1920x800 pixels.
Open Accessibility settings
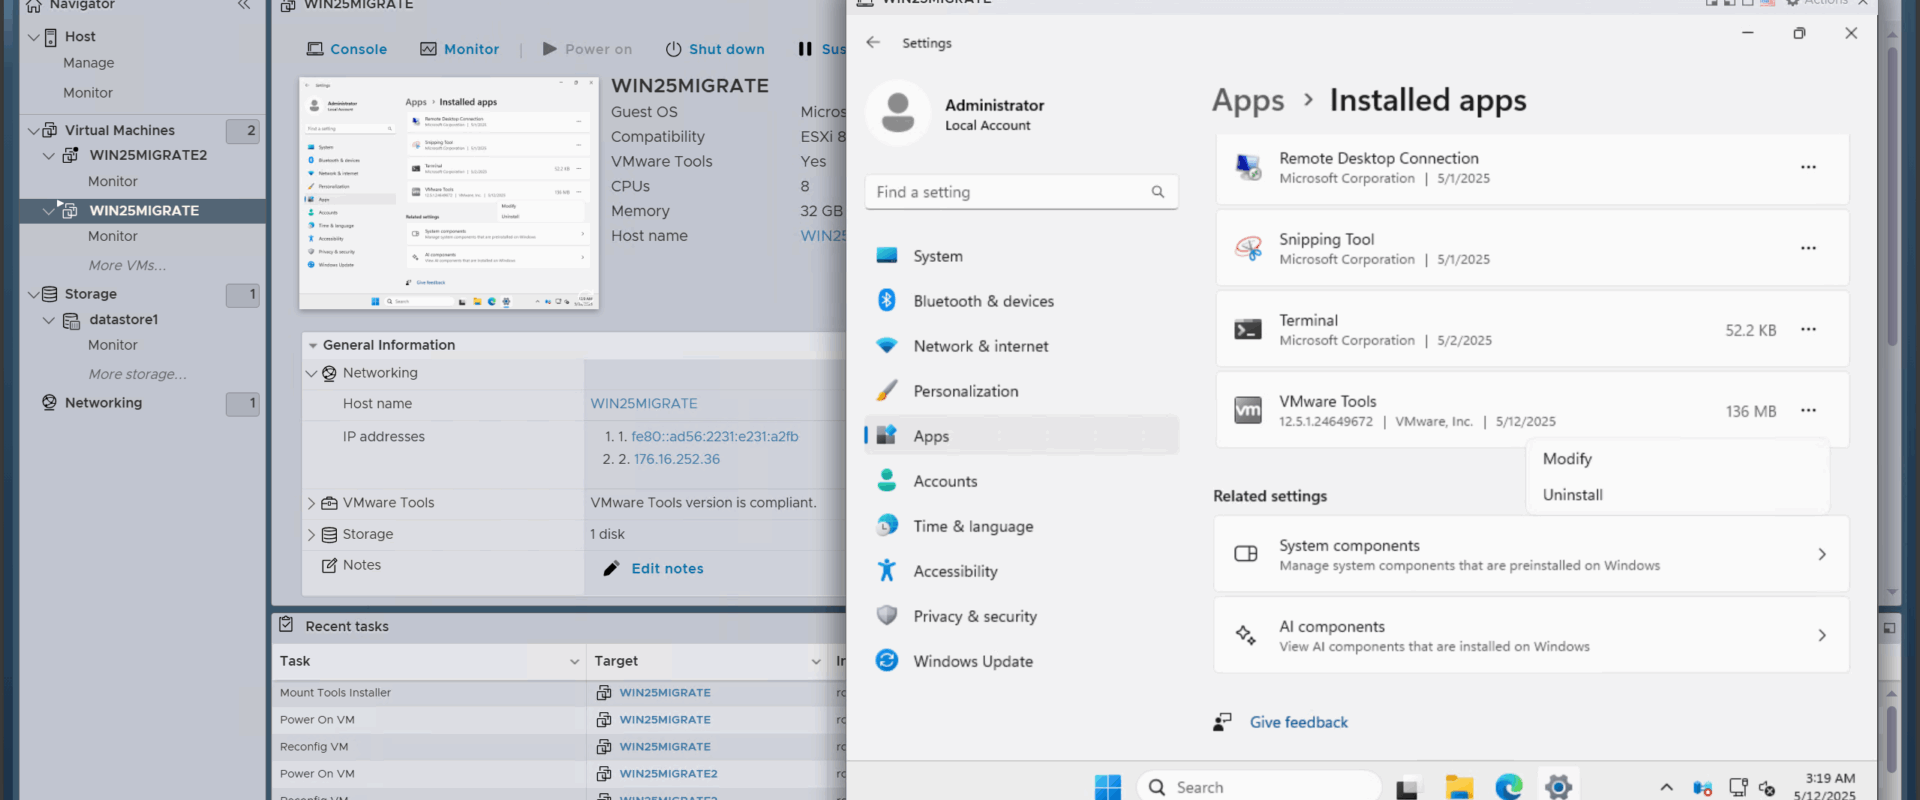[x=1021, y=571]
